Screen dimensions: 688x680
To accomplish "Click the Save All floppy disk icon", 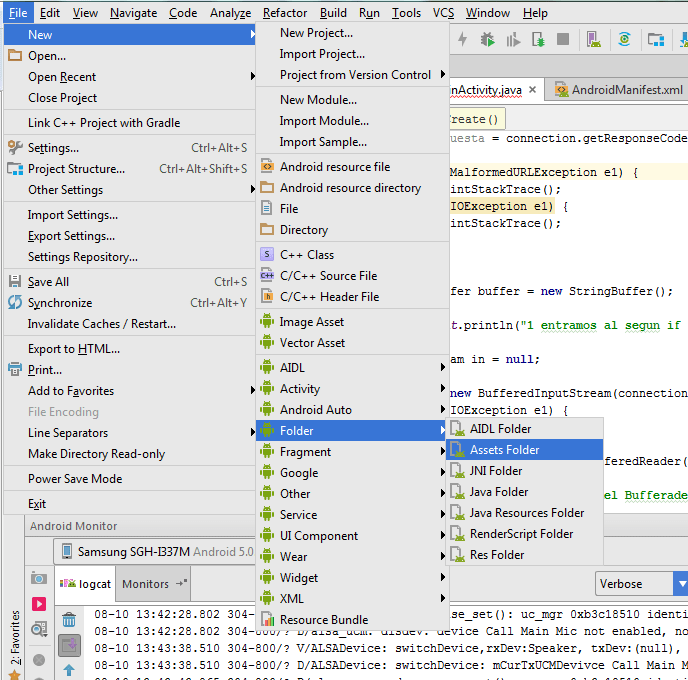I will pyautogui.click(x=15, y=281).
